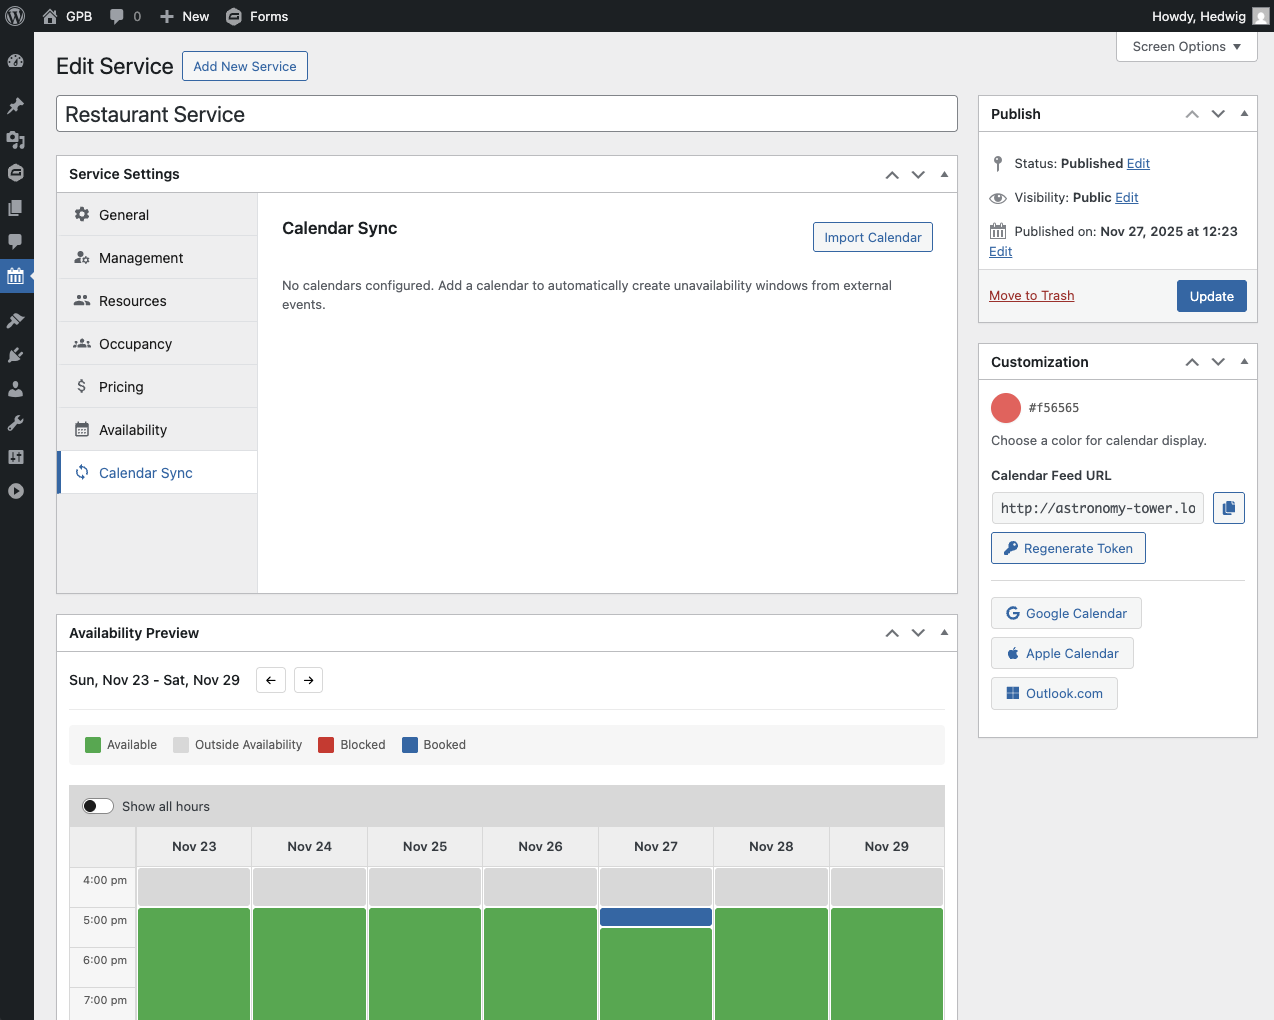The width and height of the screenshot is (1274, 1020).
Task: Collapse the Publish panel
Action: [1244, 114]
